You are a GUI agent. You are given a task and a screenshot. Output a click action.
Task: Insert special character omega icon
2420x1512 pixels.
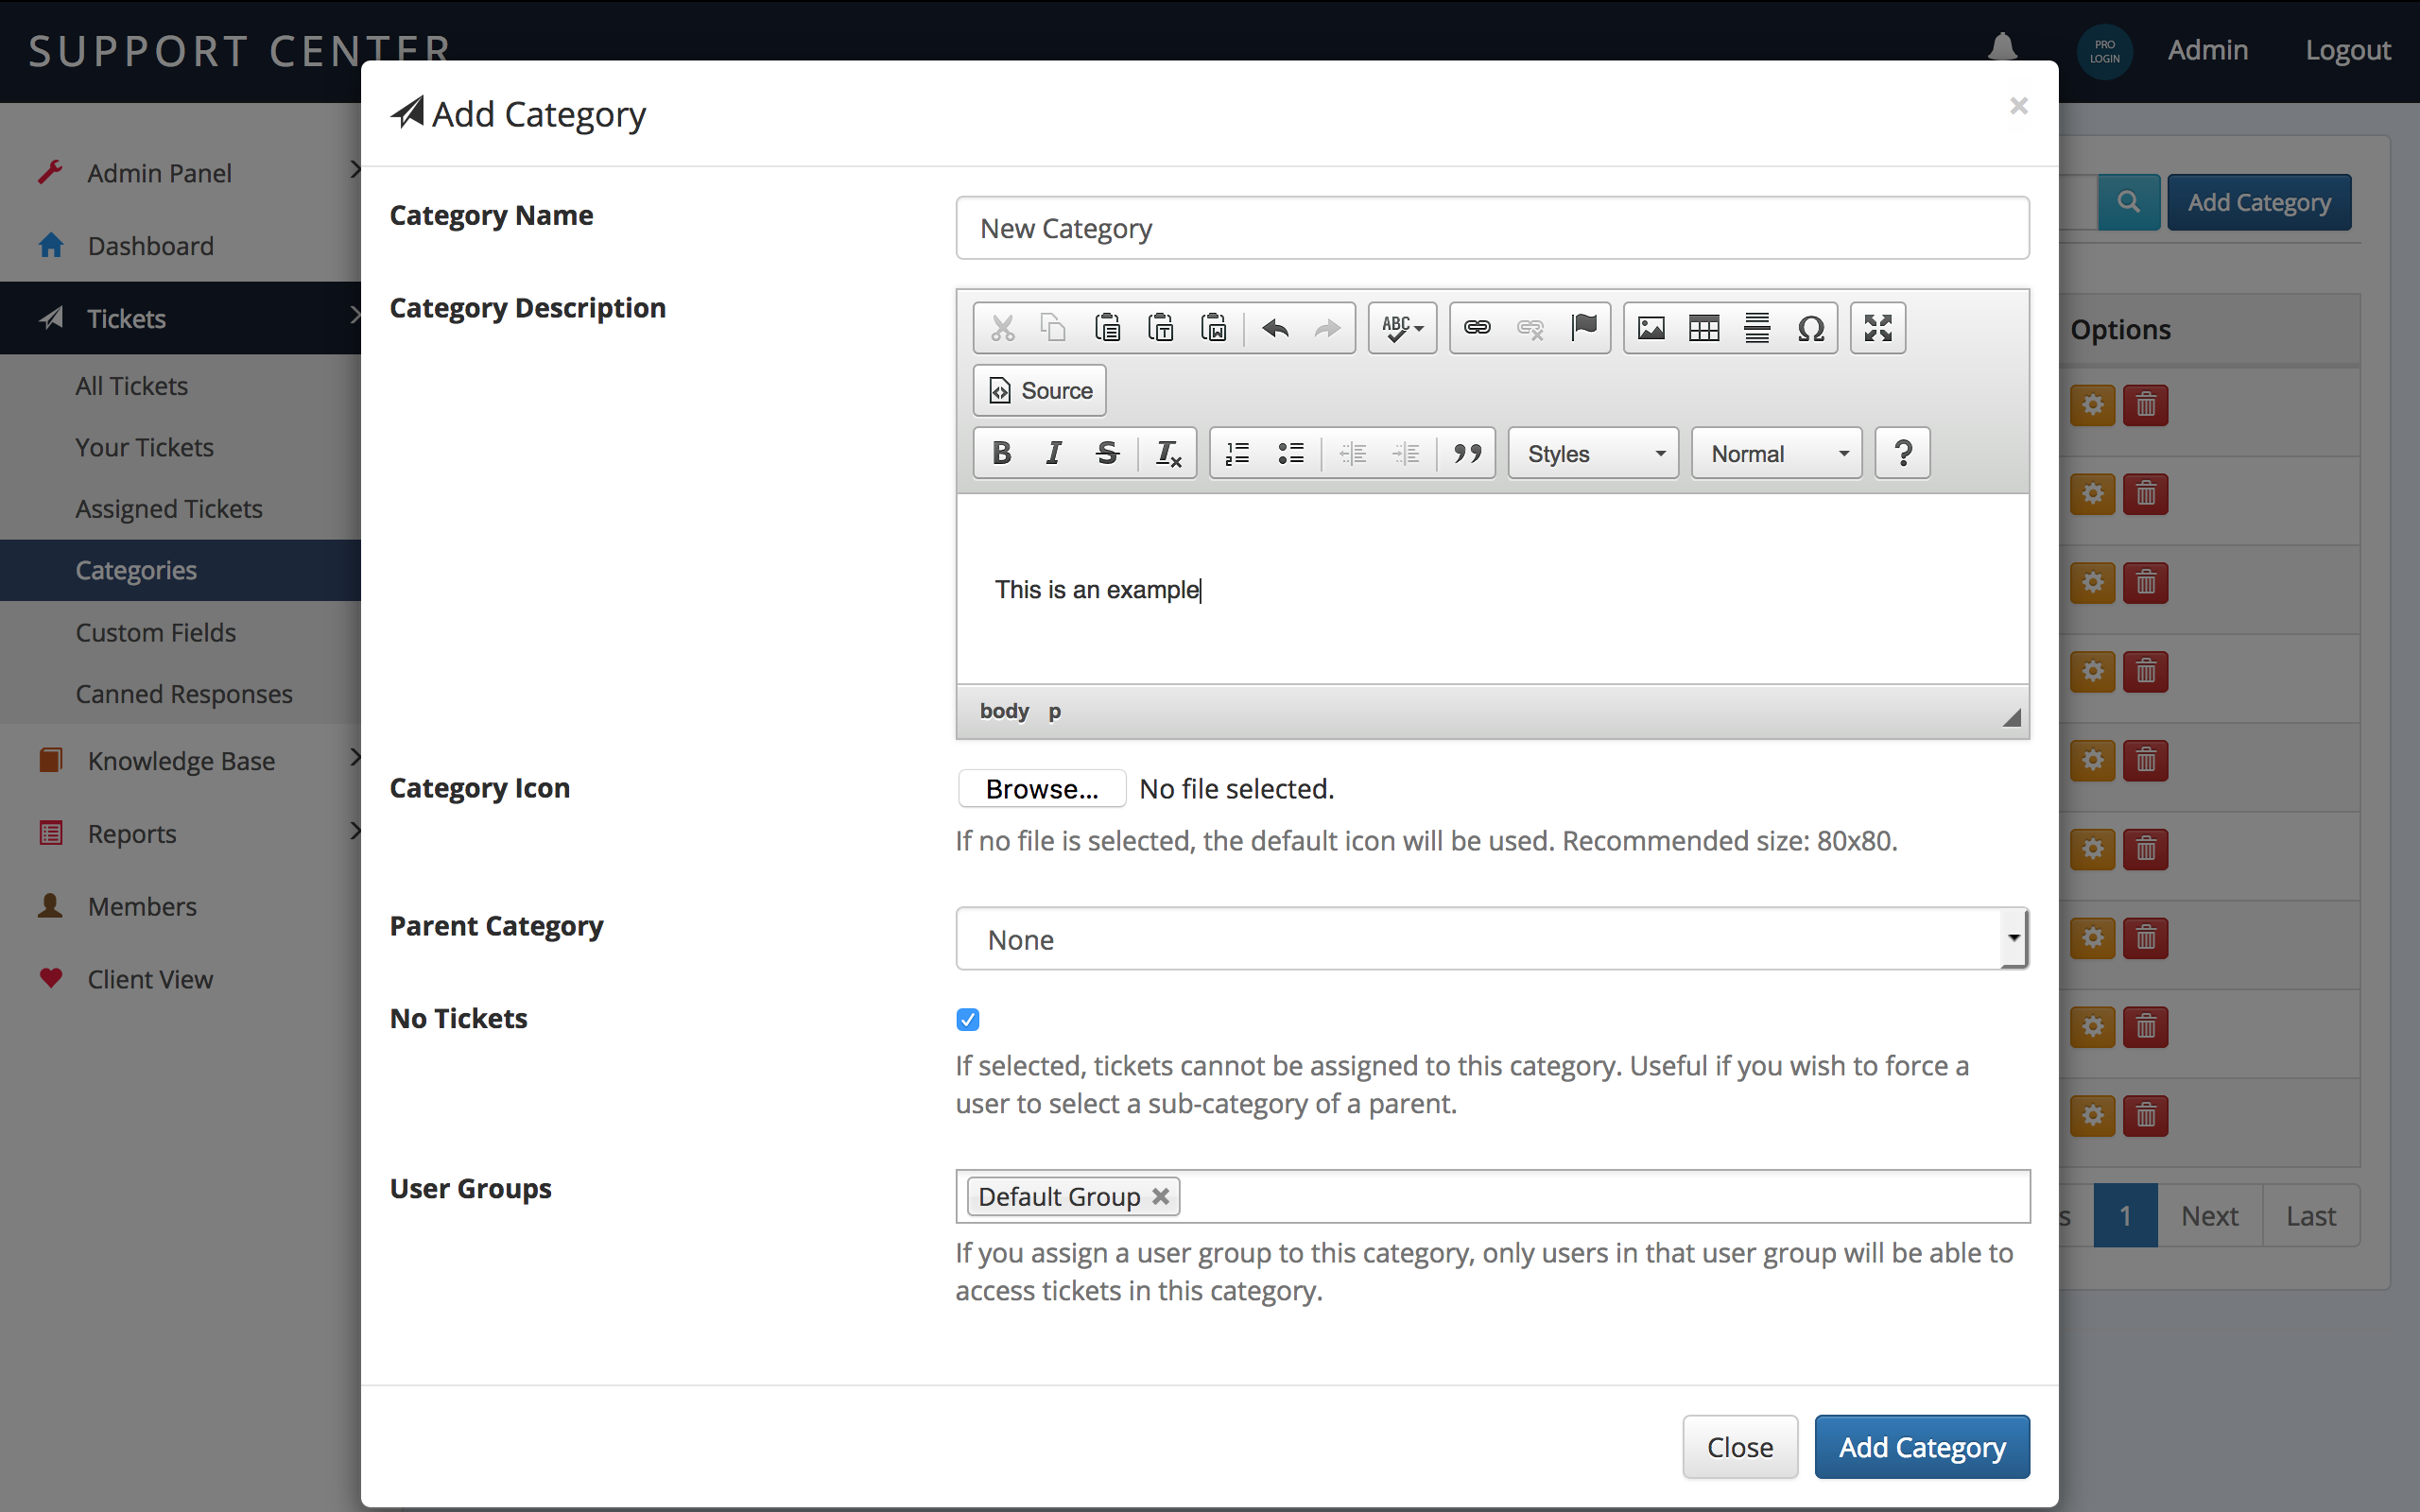coord(1810,328)
